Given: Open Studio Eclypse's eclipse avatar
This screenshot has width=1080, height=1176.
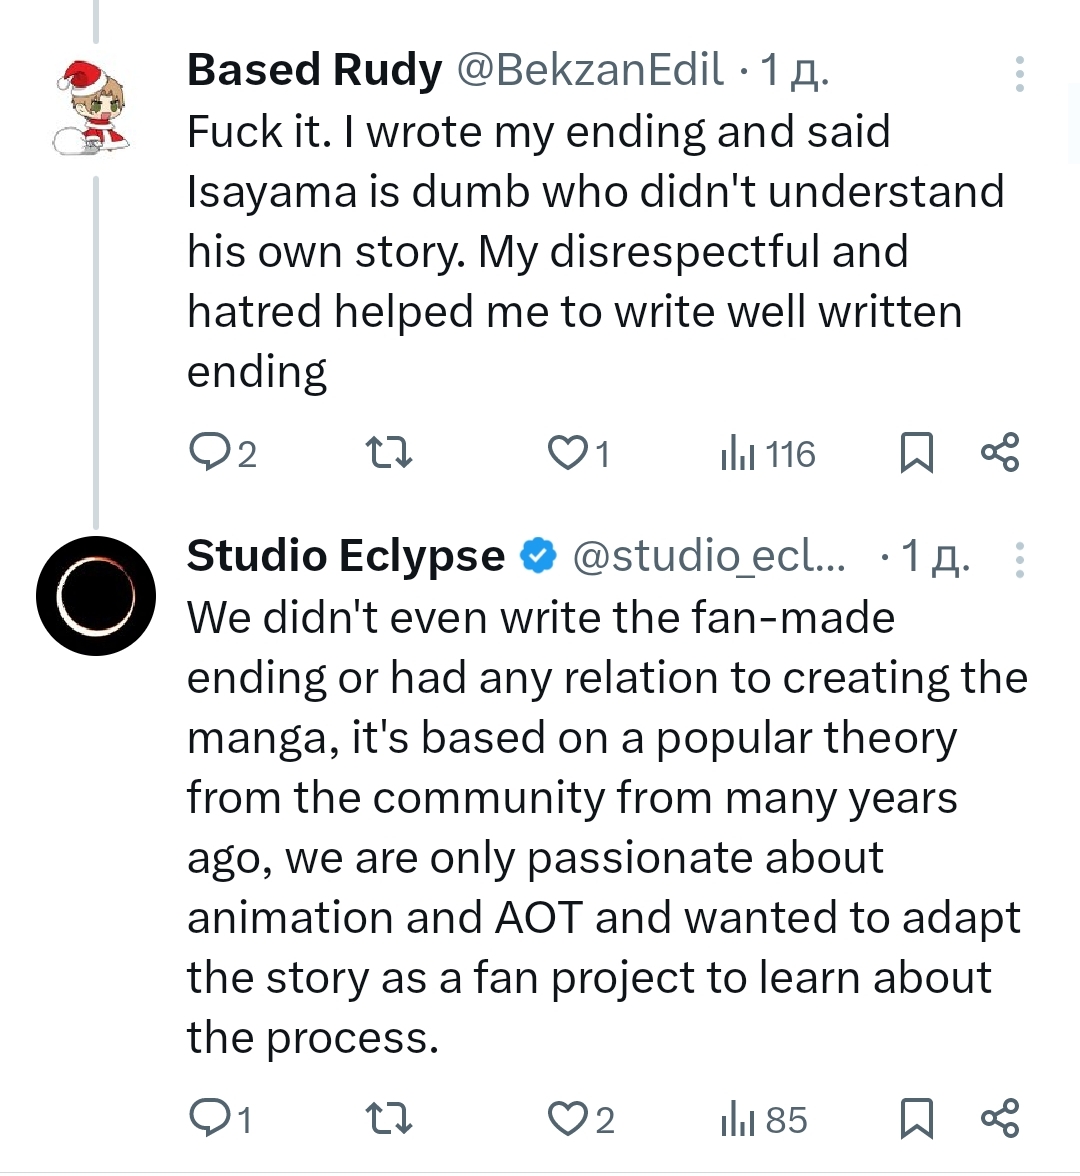Looking at the screenshot, I should coord(96,596).
